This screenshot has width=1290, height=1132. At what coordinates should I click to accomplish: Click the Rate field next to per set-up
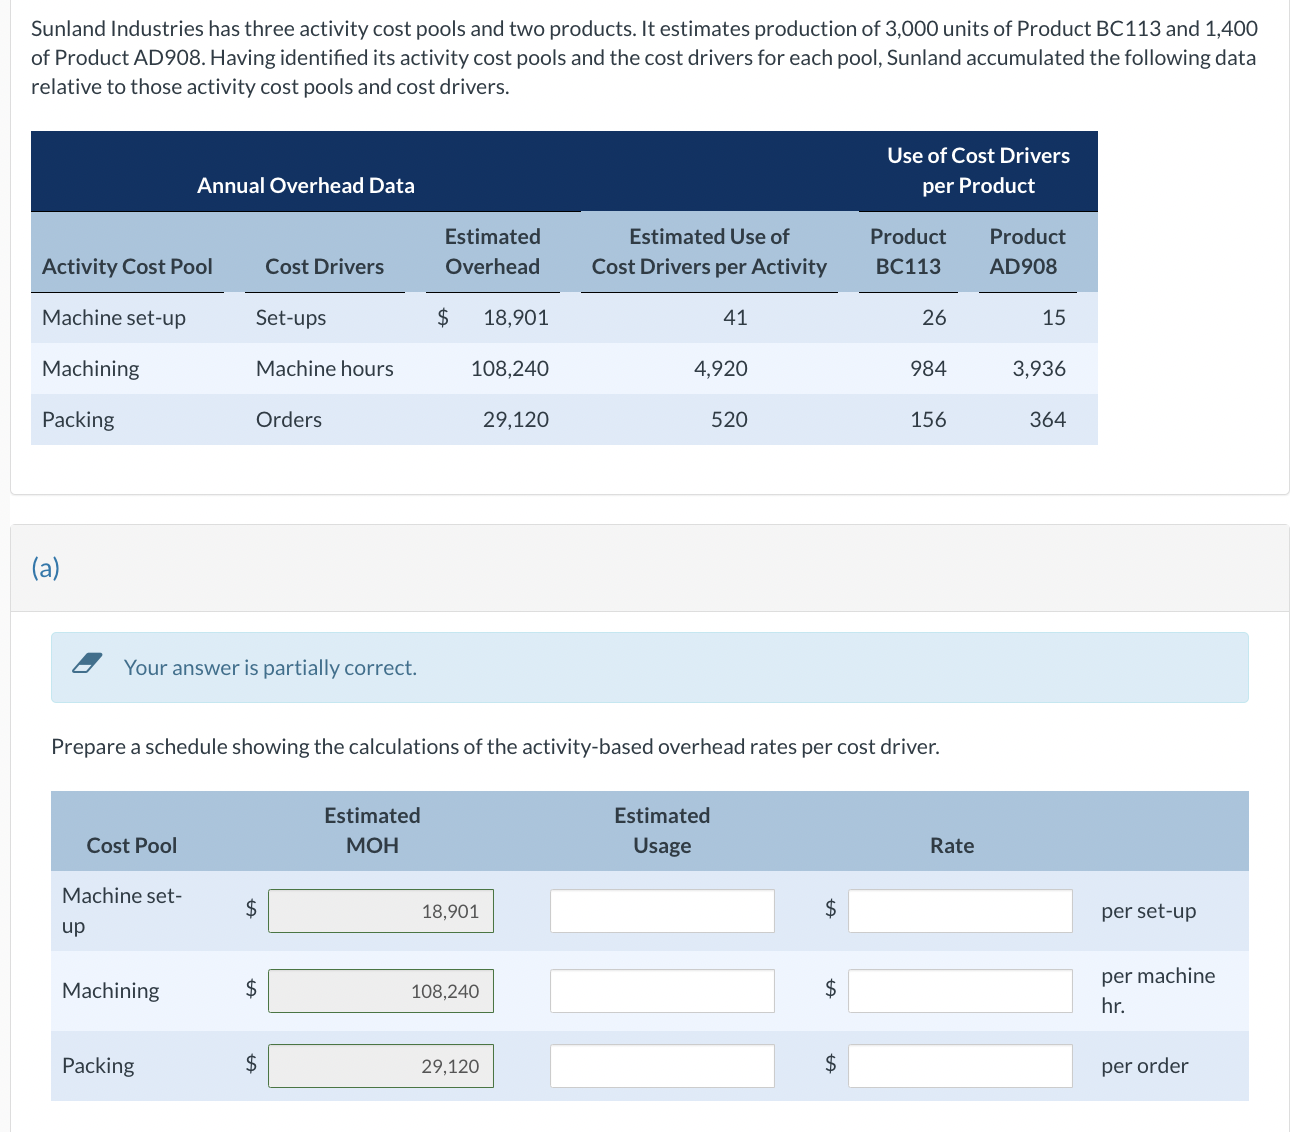click(959, 910)
